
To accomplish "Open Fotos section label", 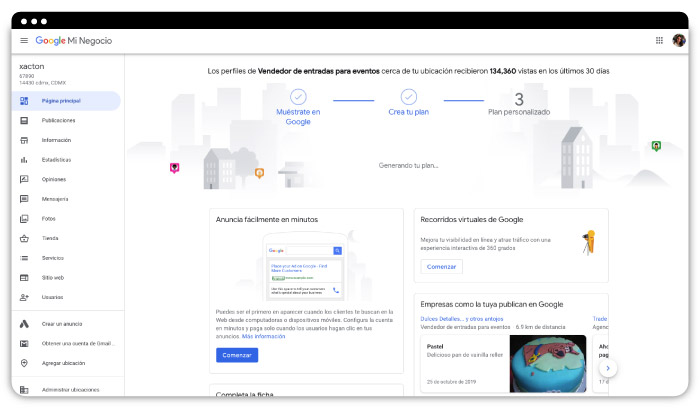I will [x=49, y=219].
